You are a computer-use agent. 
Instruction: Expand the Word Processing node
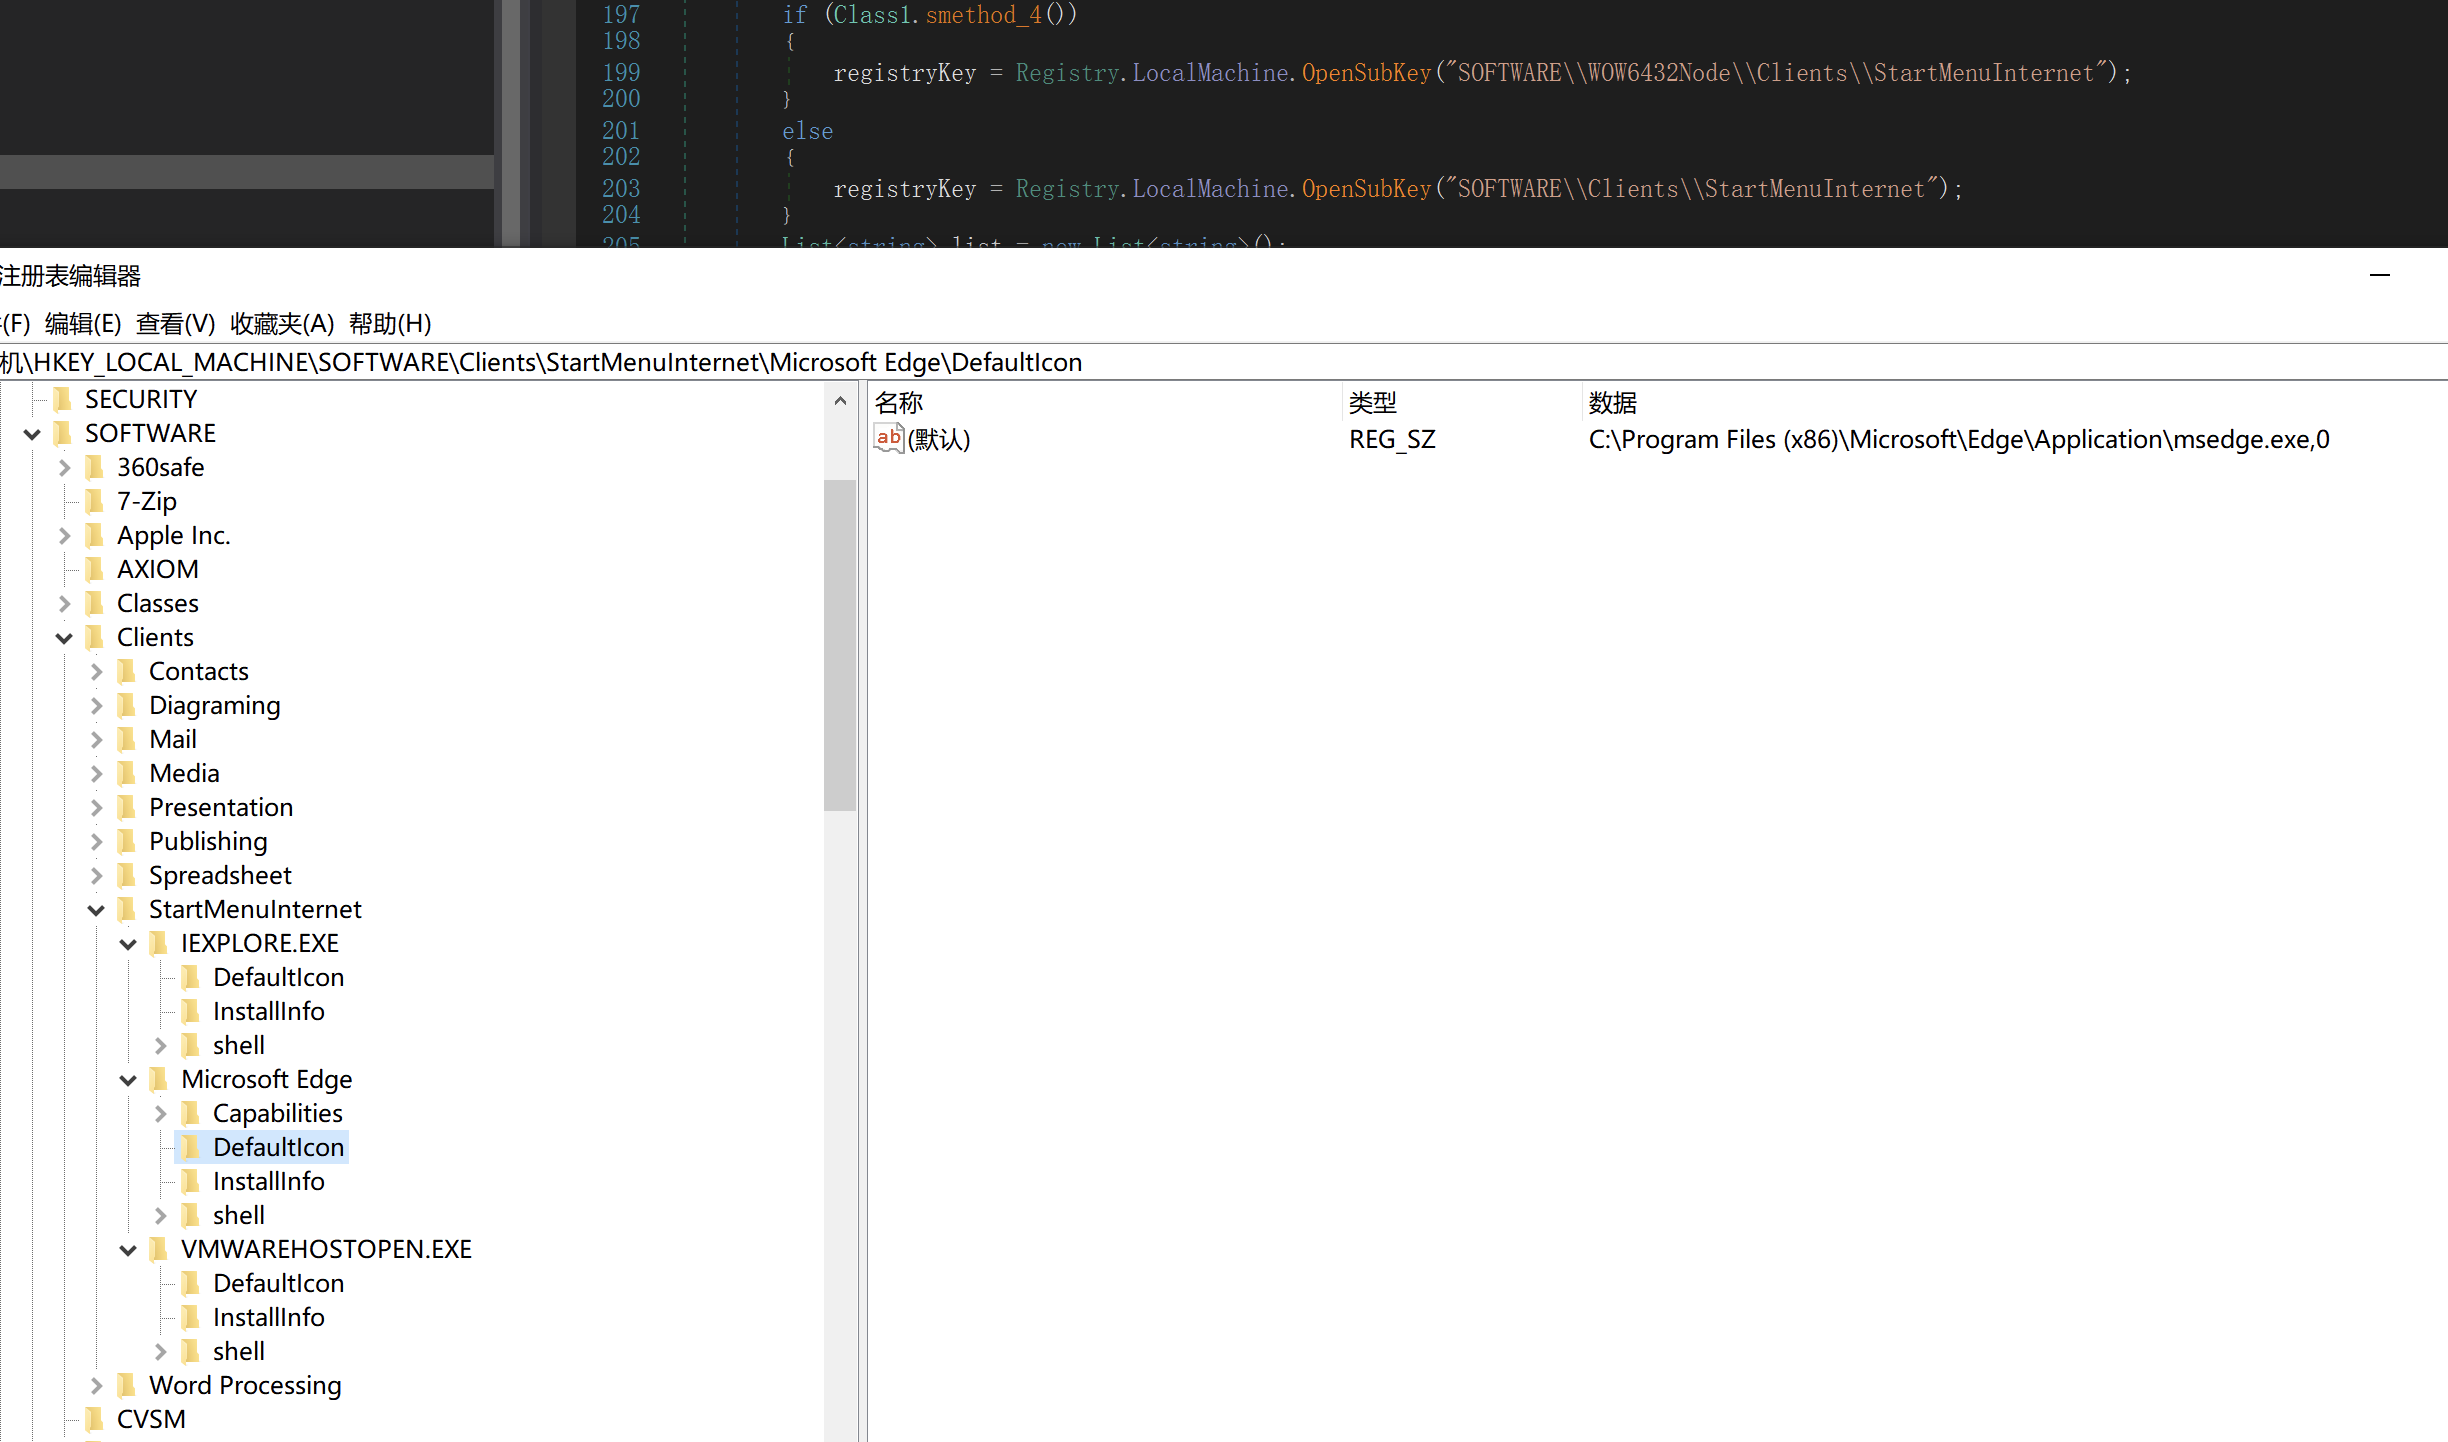click(96, 1386)
